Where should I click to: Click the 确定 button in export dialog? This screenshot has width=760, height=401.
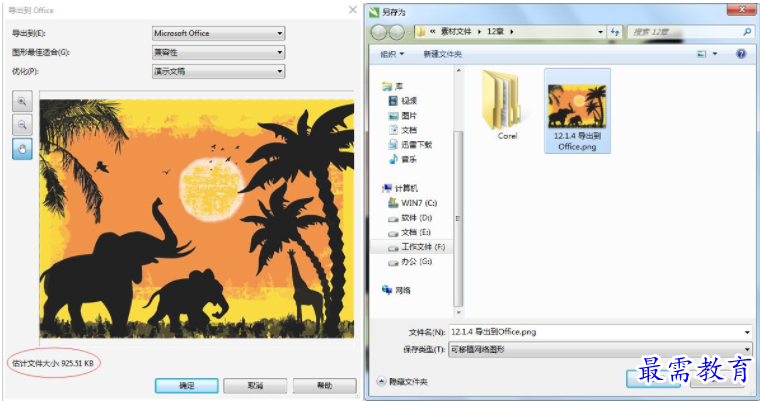(187, 386)
